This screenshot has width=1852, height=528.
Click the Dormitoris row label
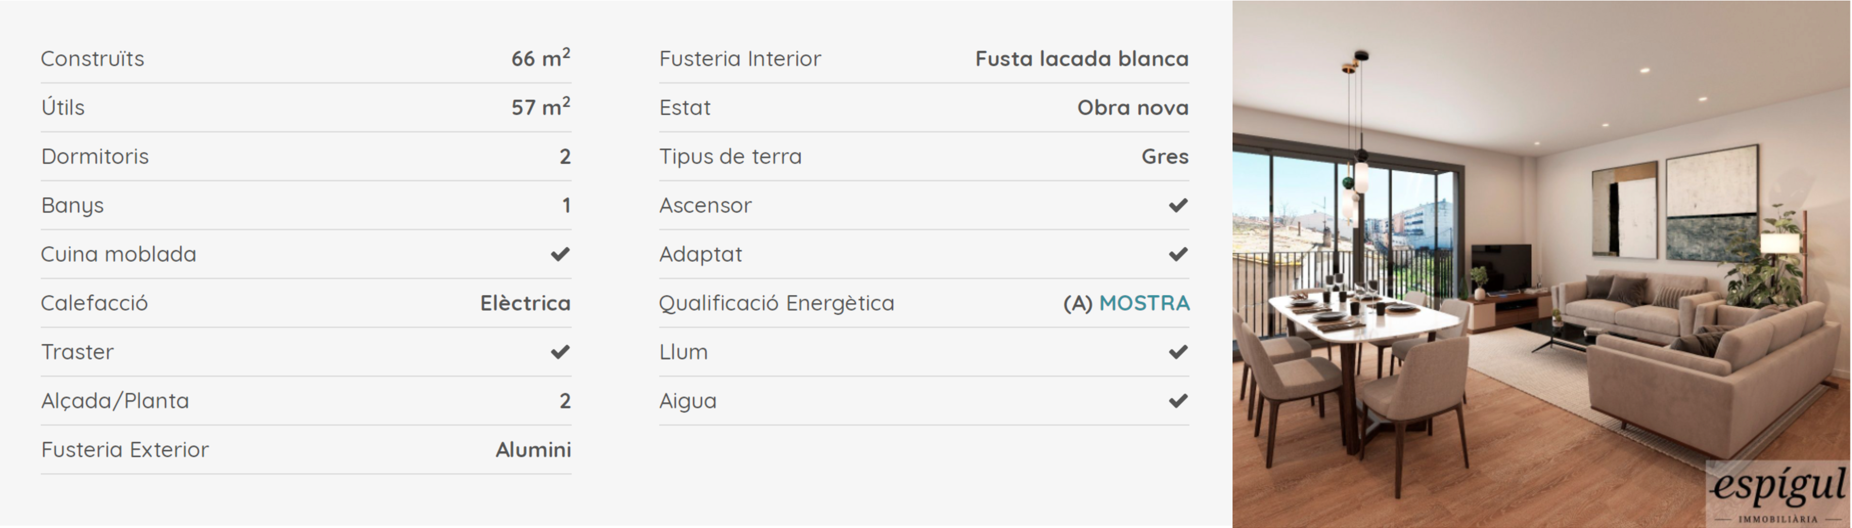95,157
